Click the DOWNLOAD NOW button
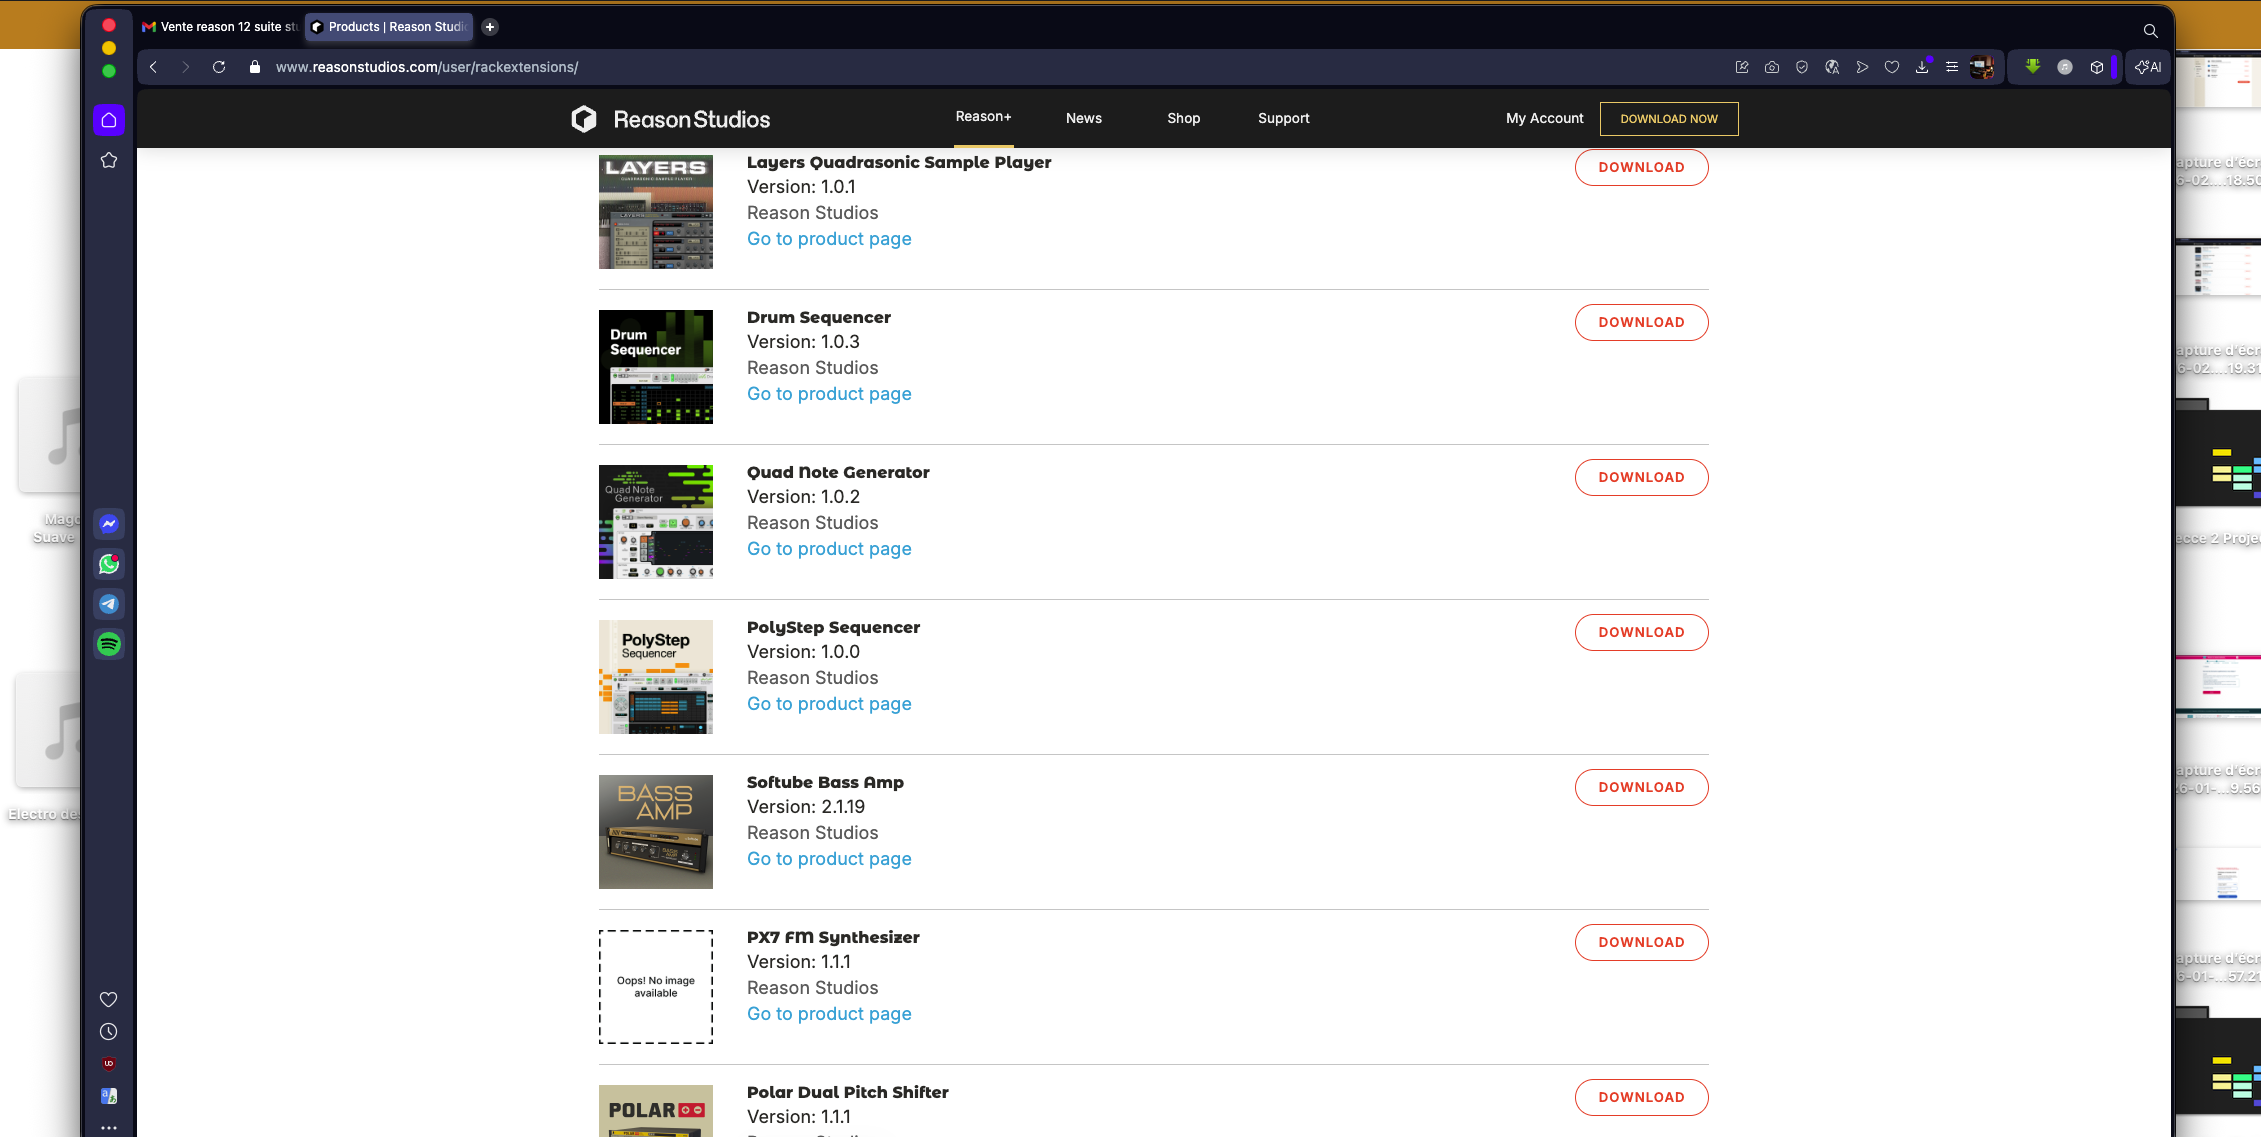The width and height of the screenshot is (2261, 1137). [1669, 119]
